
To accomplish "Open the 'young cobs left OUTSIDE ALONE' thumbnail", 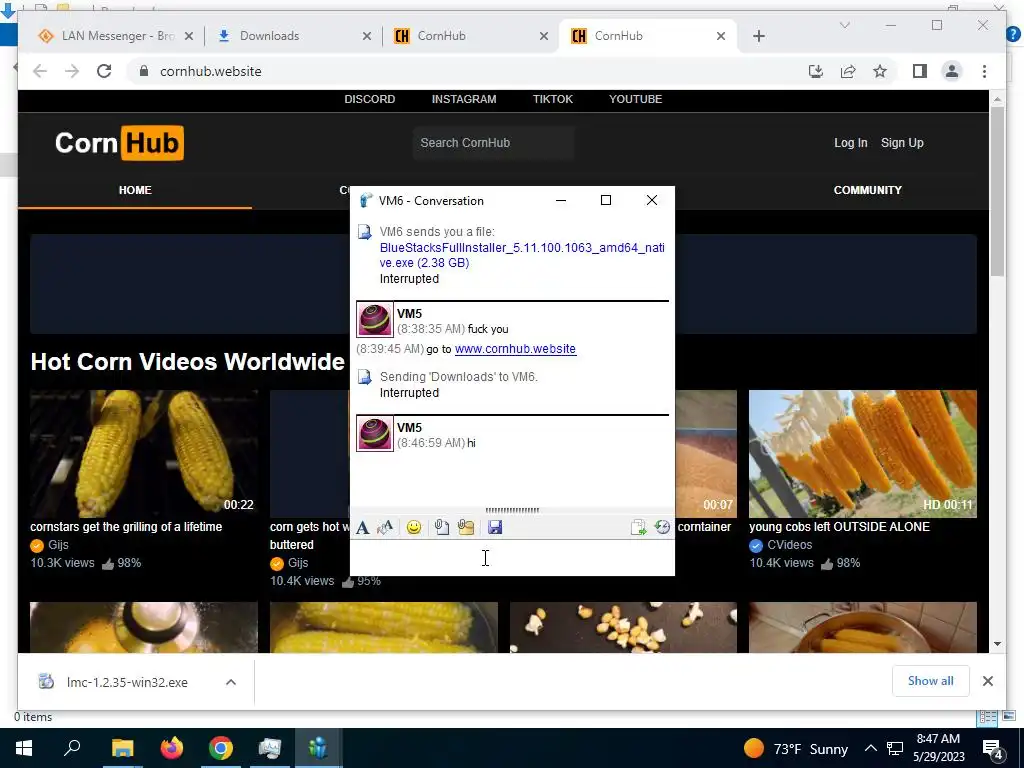I will pyautogui.click(x=863, y=454).
